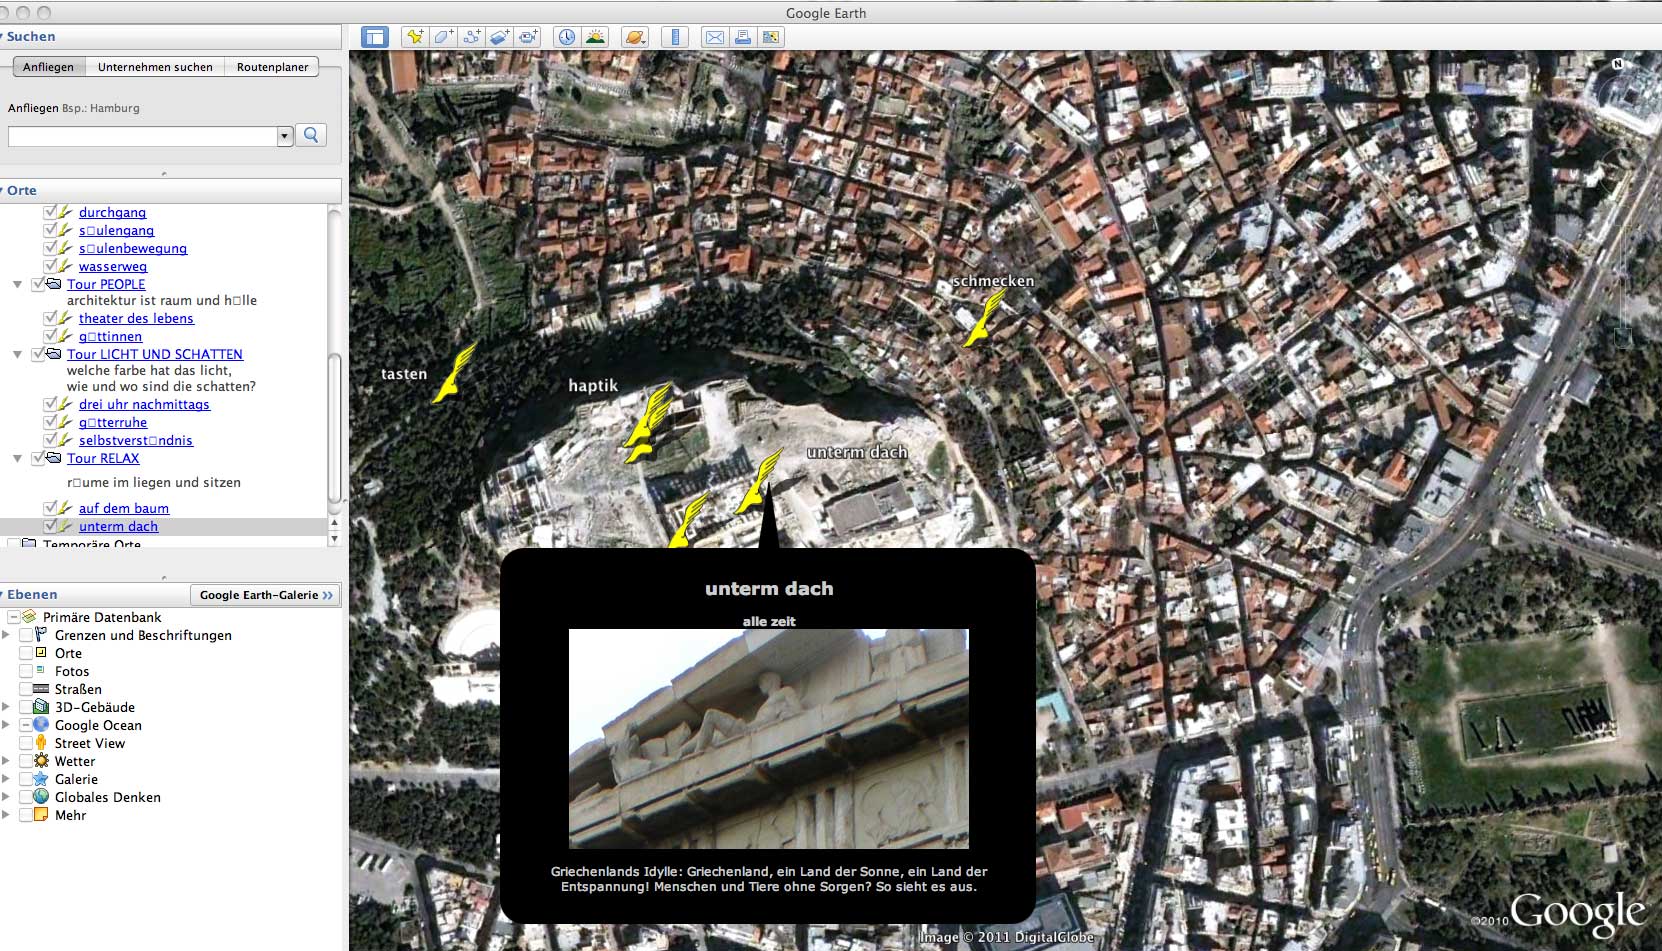The height and width of the screenshot is (951, 1662).
Task: Open the planet switcher icon
Action: click(x=635, y=37)
